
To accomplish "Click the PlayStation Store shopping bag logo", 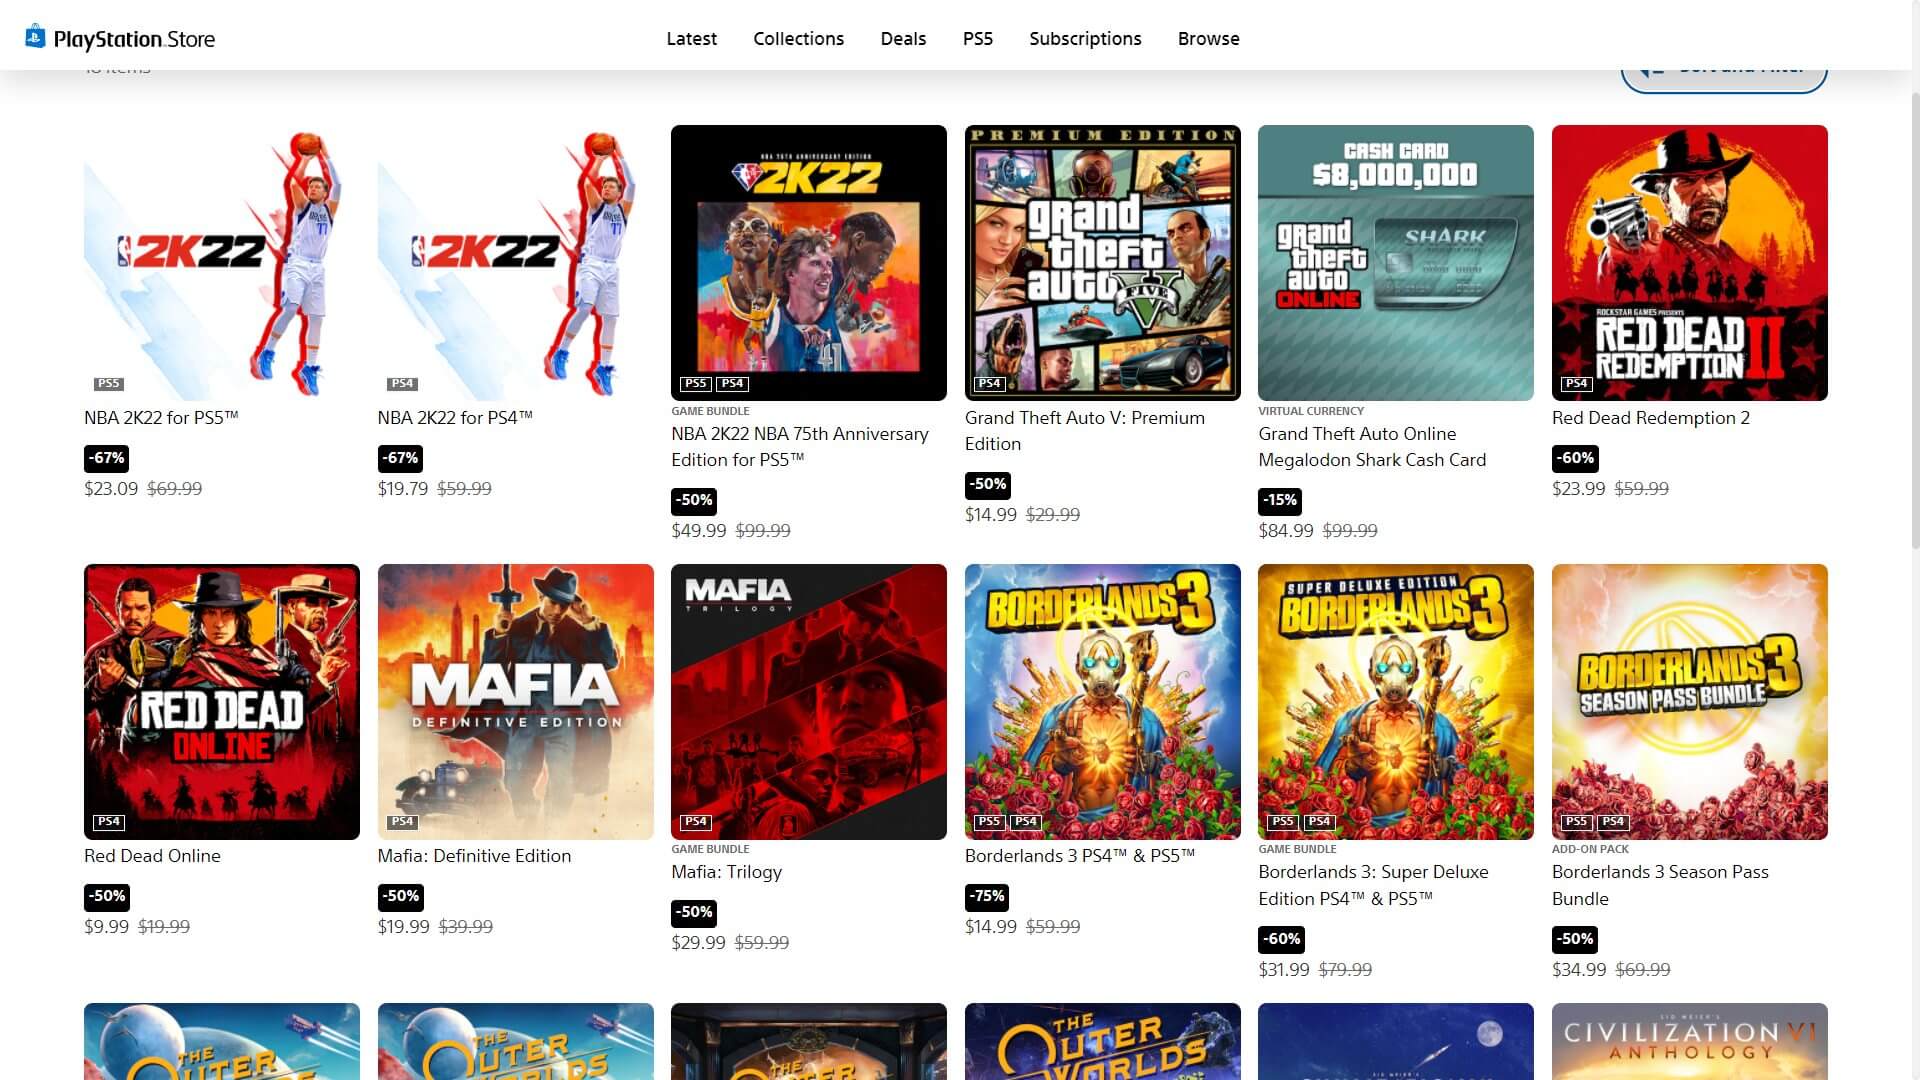I will pos(35,37).
